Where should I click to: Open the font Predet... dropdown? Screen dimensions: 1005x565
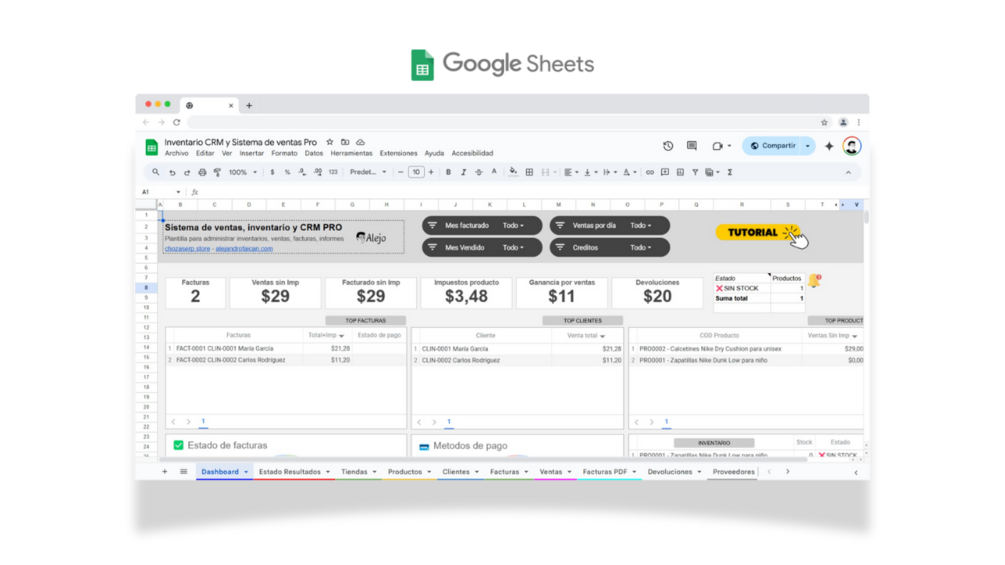(x=368, y=172)
